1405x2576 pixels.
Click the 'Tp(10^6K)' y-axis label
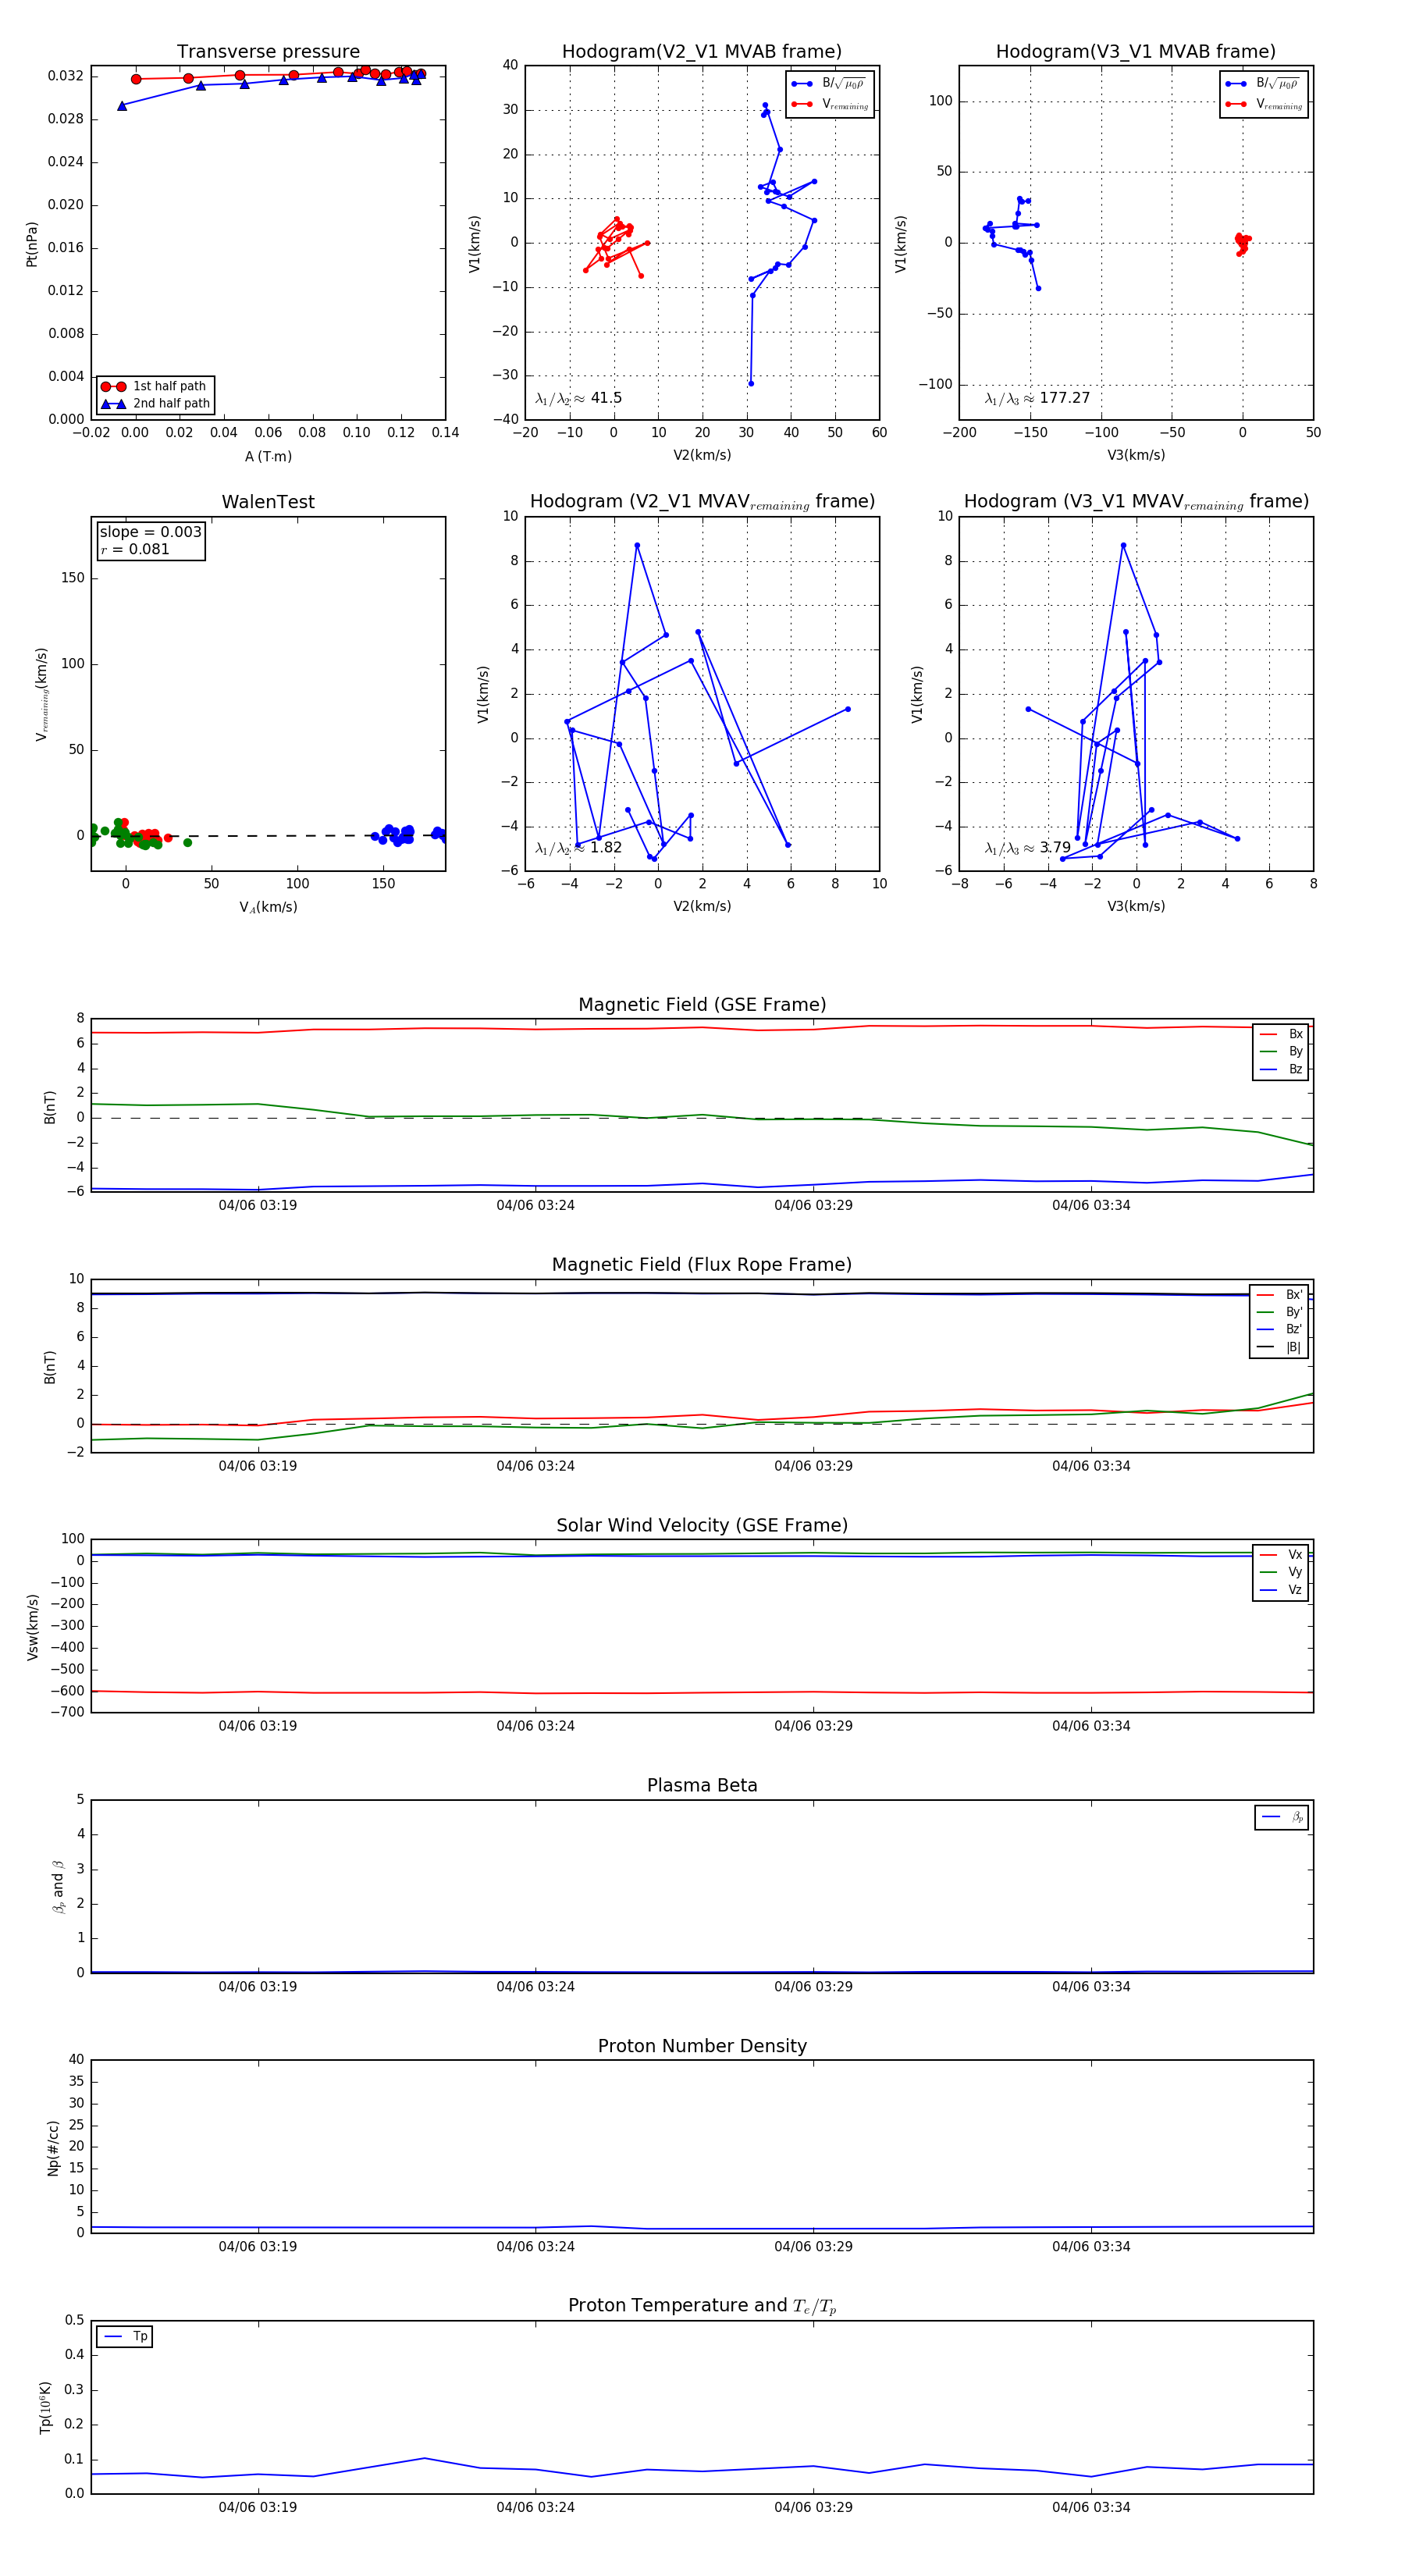point(45,2408)
